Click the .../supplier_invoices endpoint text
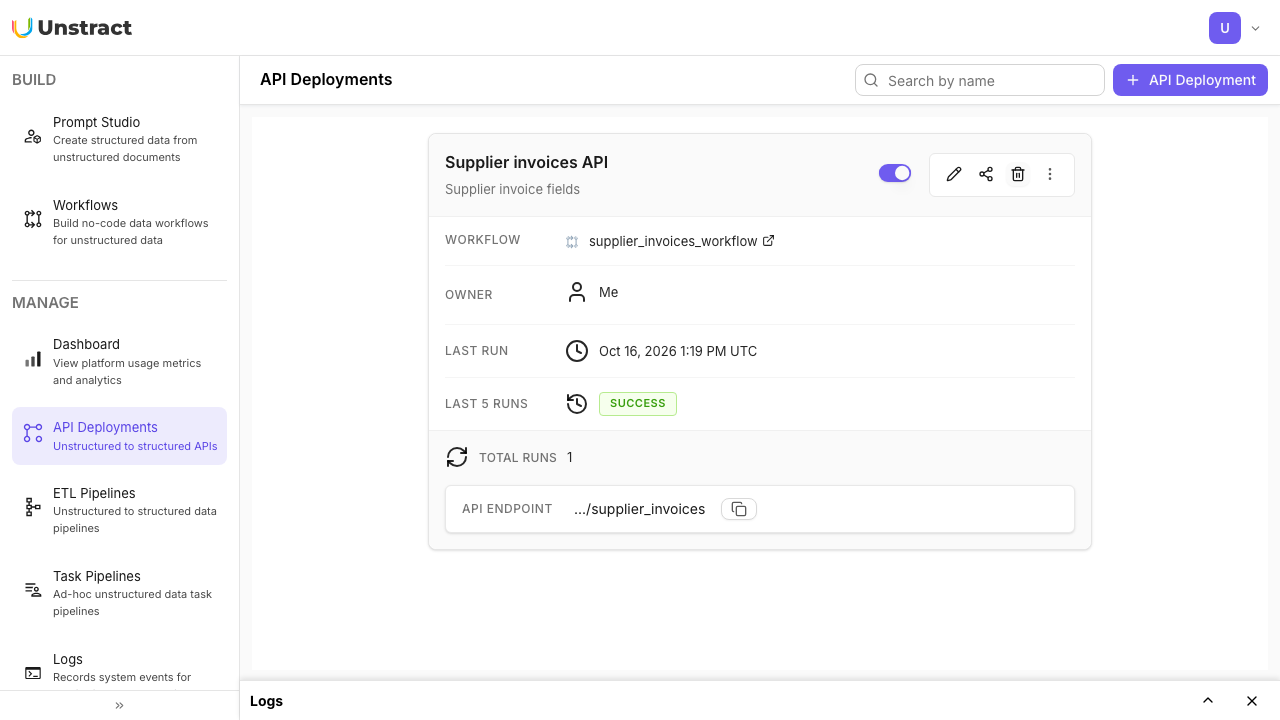Image resolution: width=1280 pixels, height=720 pixels. [640, 509]
